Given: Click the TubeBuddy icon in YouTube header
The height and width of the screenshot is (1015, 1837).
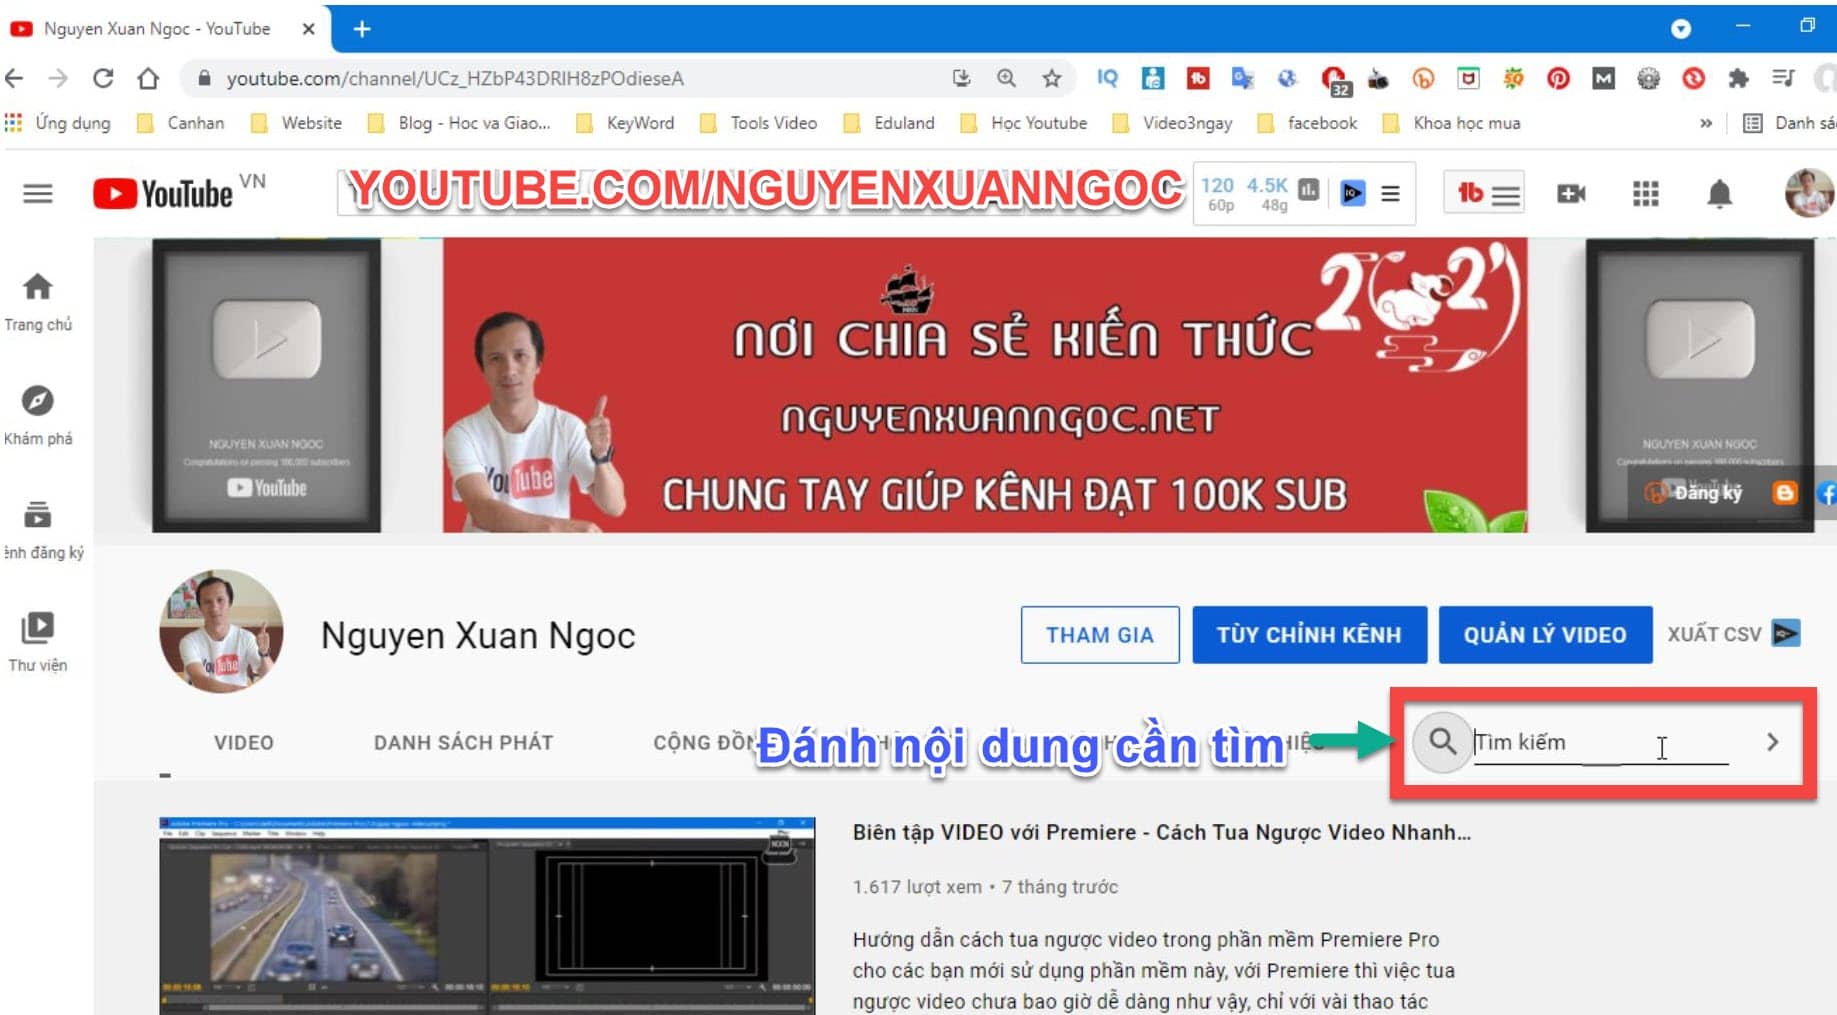Looking at the screenshot, I should 1470,193.
